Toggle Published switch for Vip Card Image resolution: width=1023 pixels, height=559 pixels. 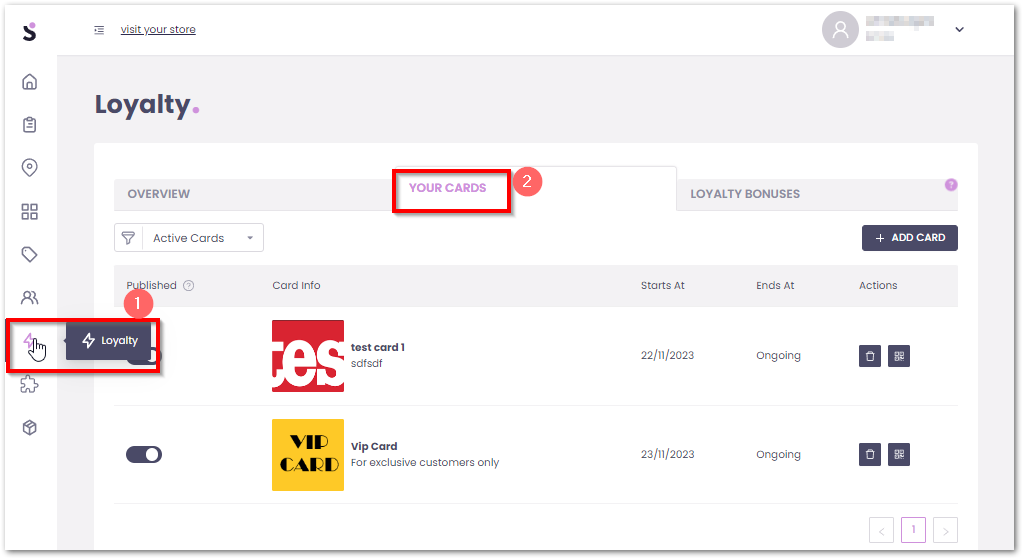point(144,455)
